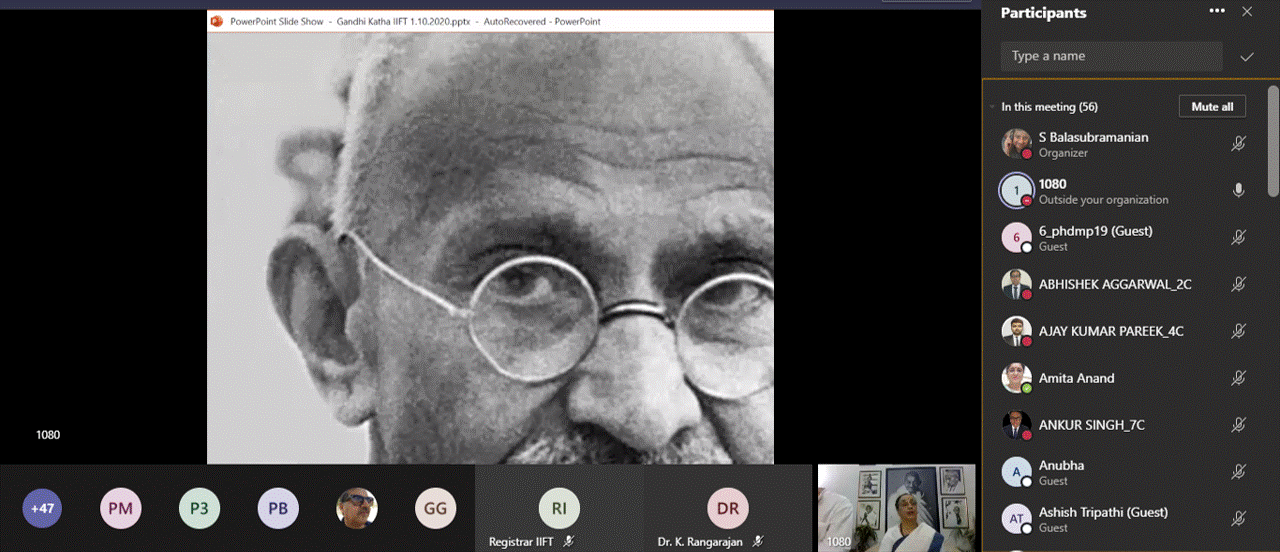Toggle muted mic for Amita Anand

pos(1238,378)
